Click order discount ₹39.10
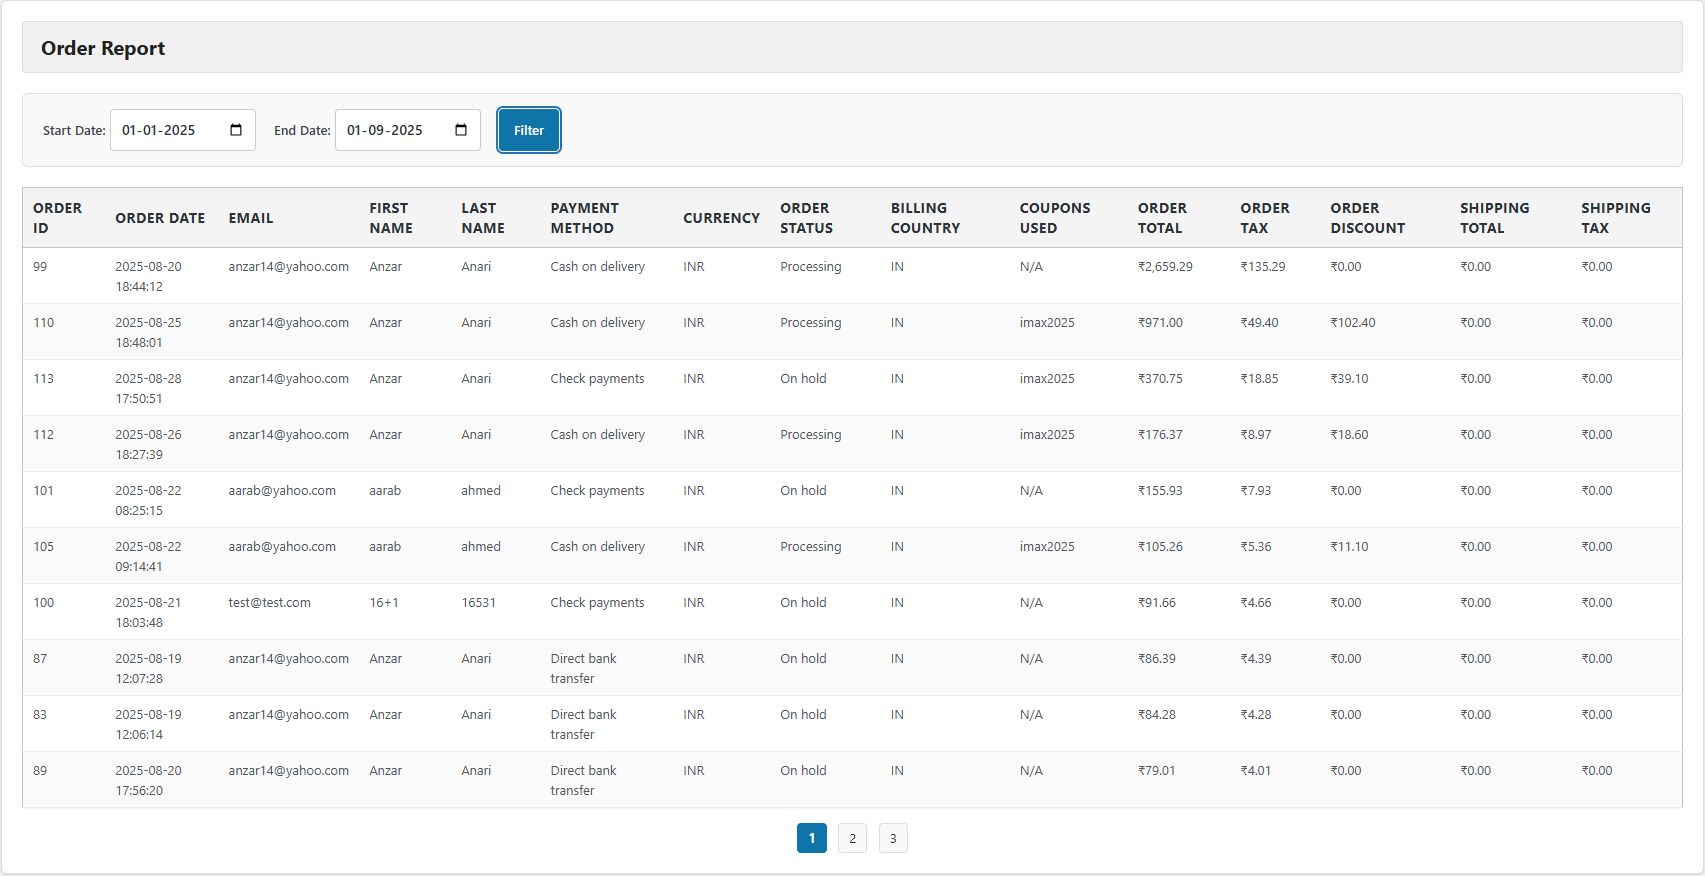Image resolution: width=1705 pixels, height=876 pixels. 1349,379
